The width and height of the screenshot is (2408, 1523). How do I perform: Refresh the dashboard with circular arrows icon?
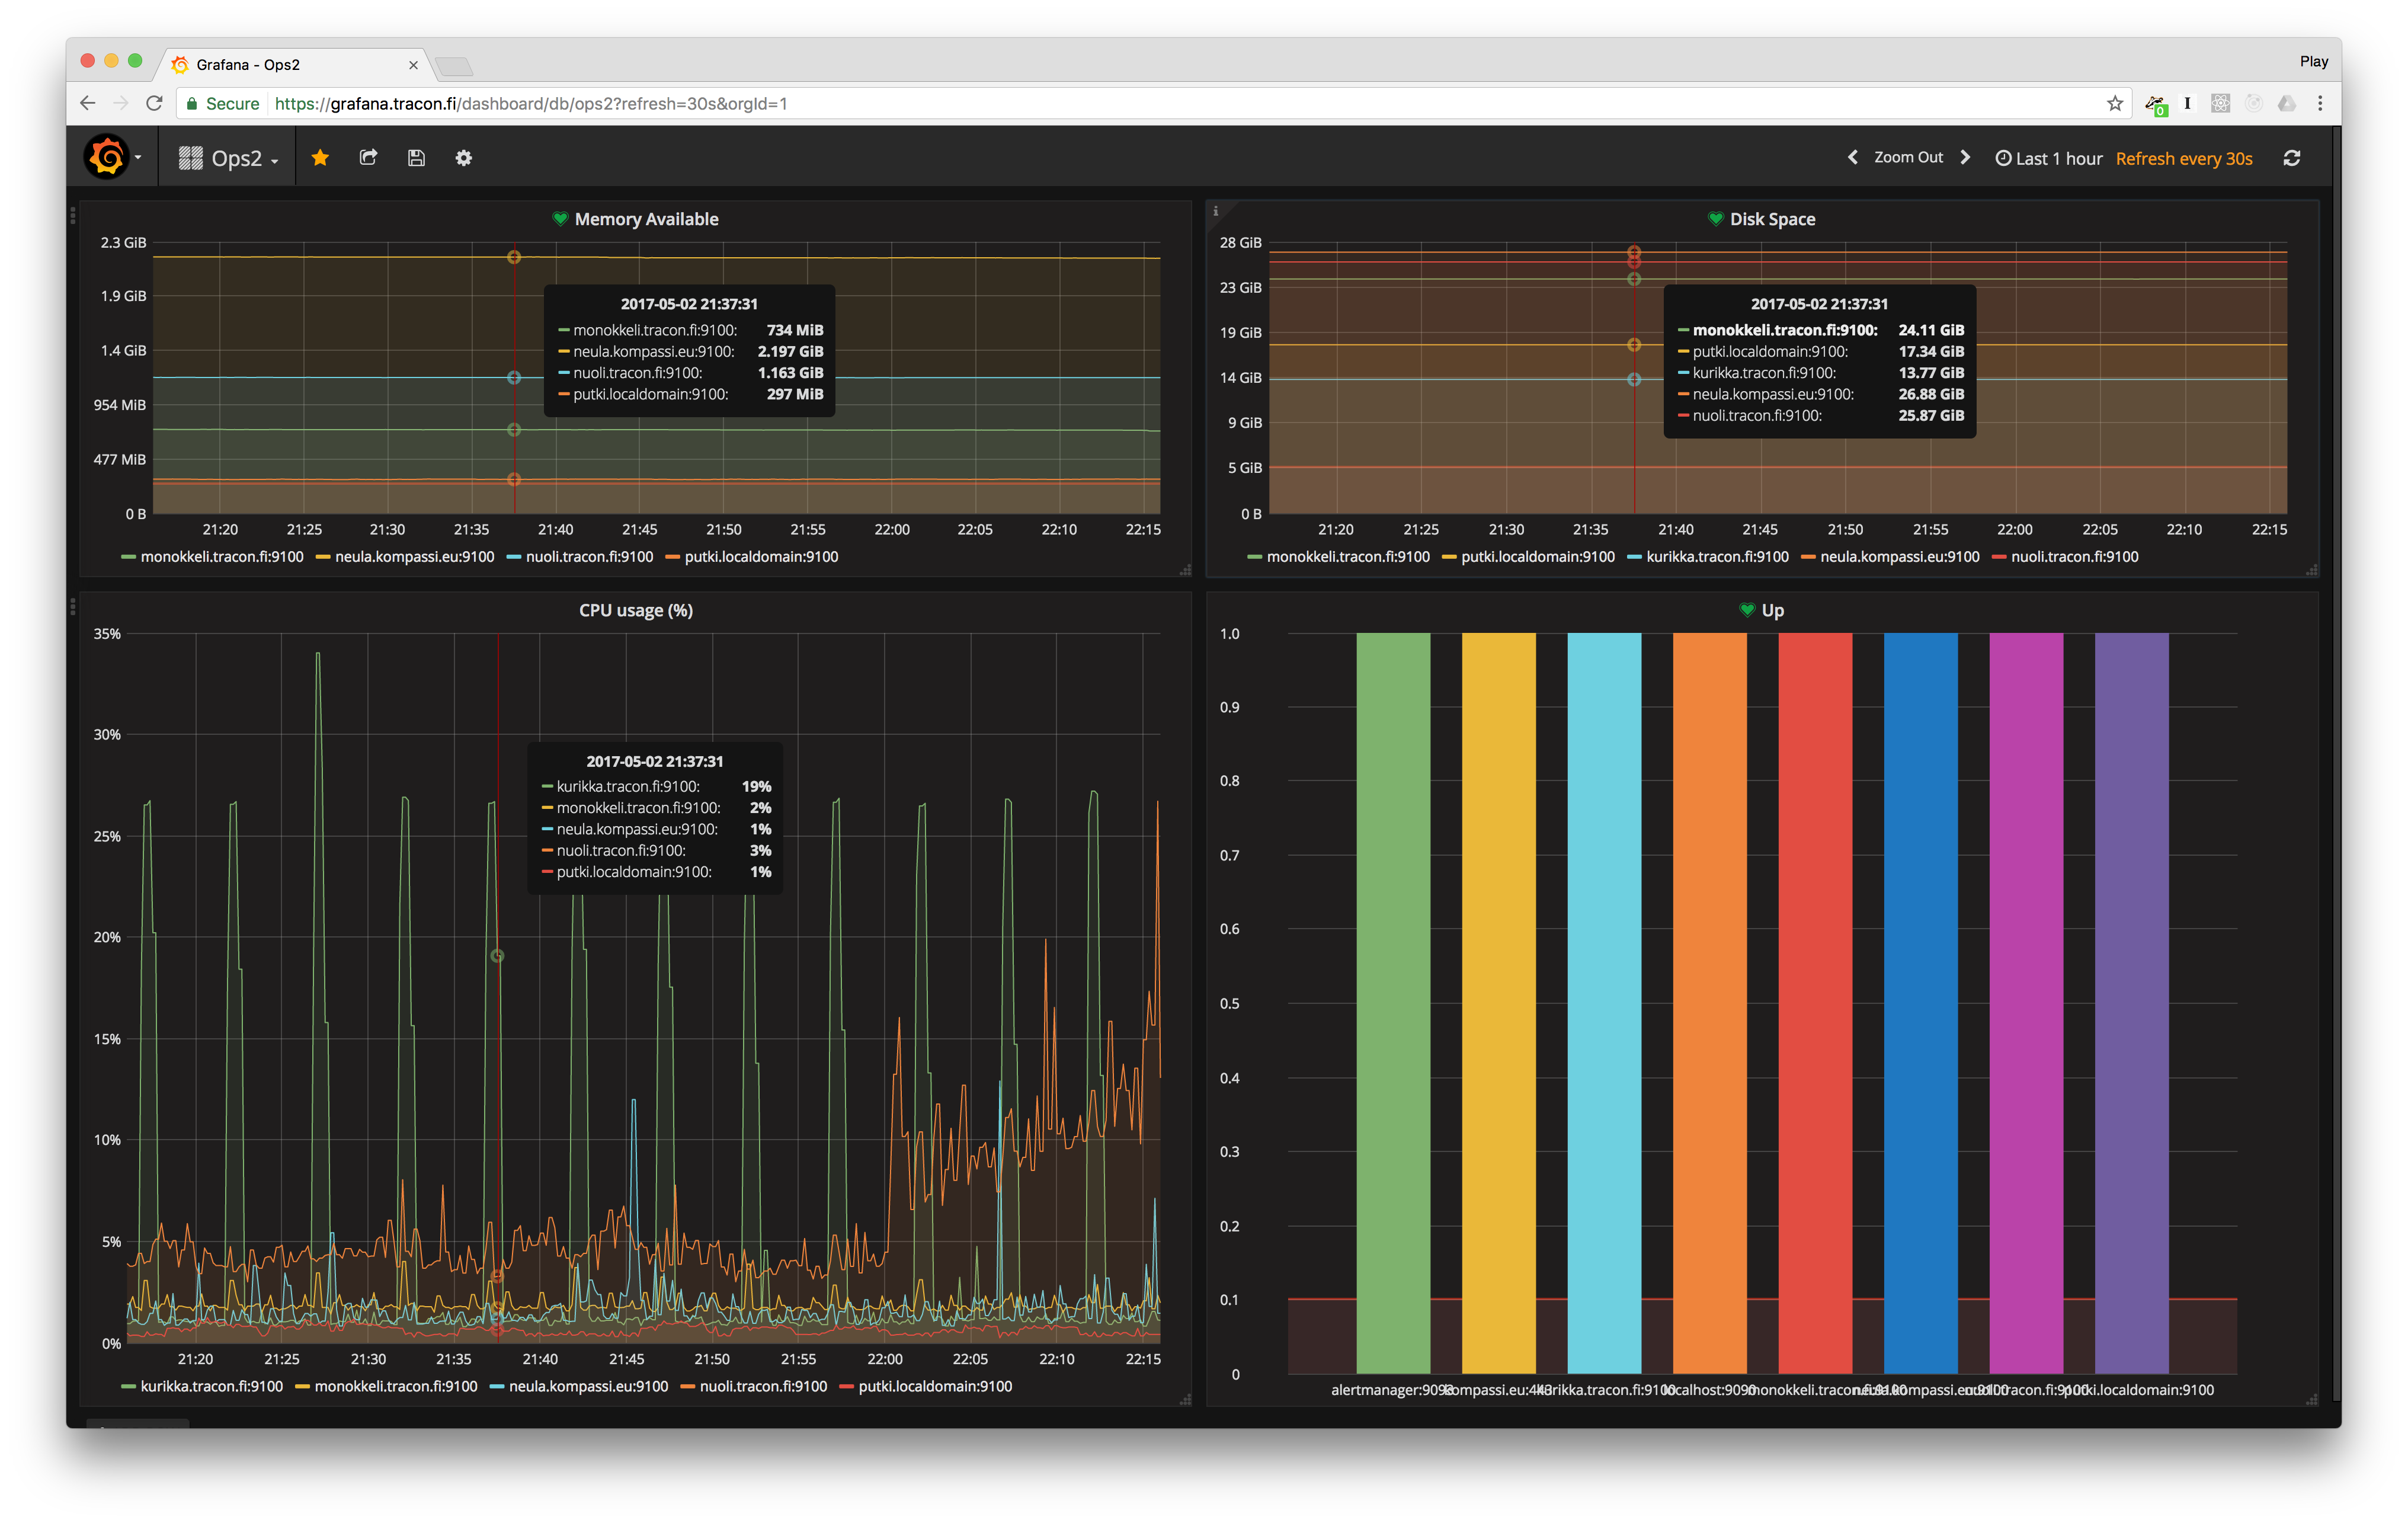click(2292, 158)
